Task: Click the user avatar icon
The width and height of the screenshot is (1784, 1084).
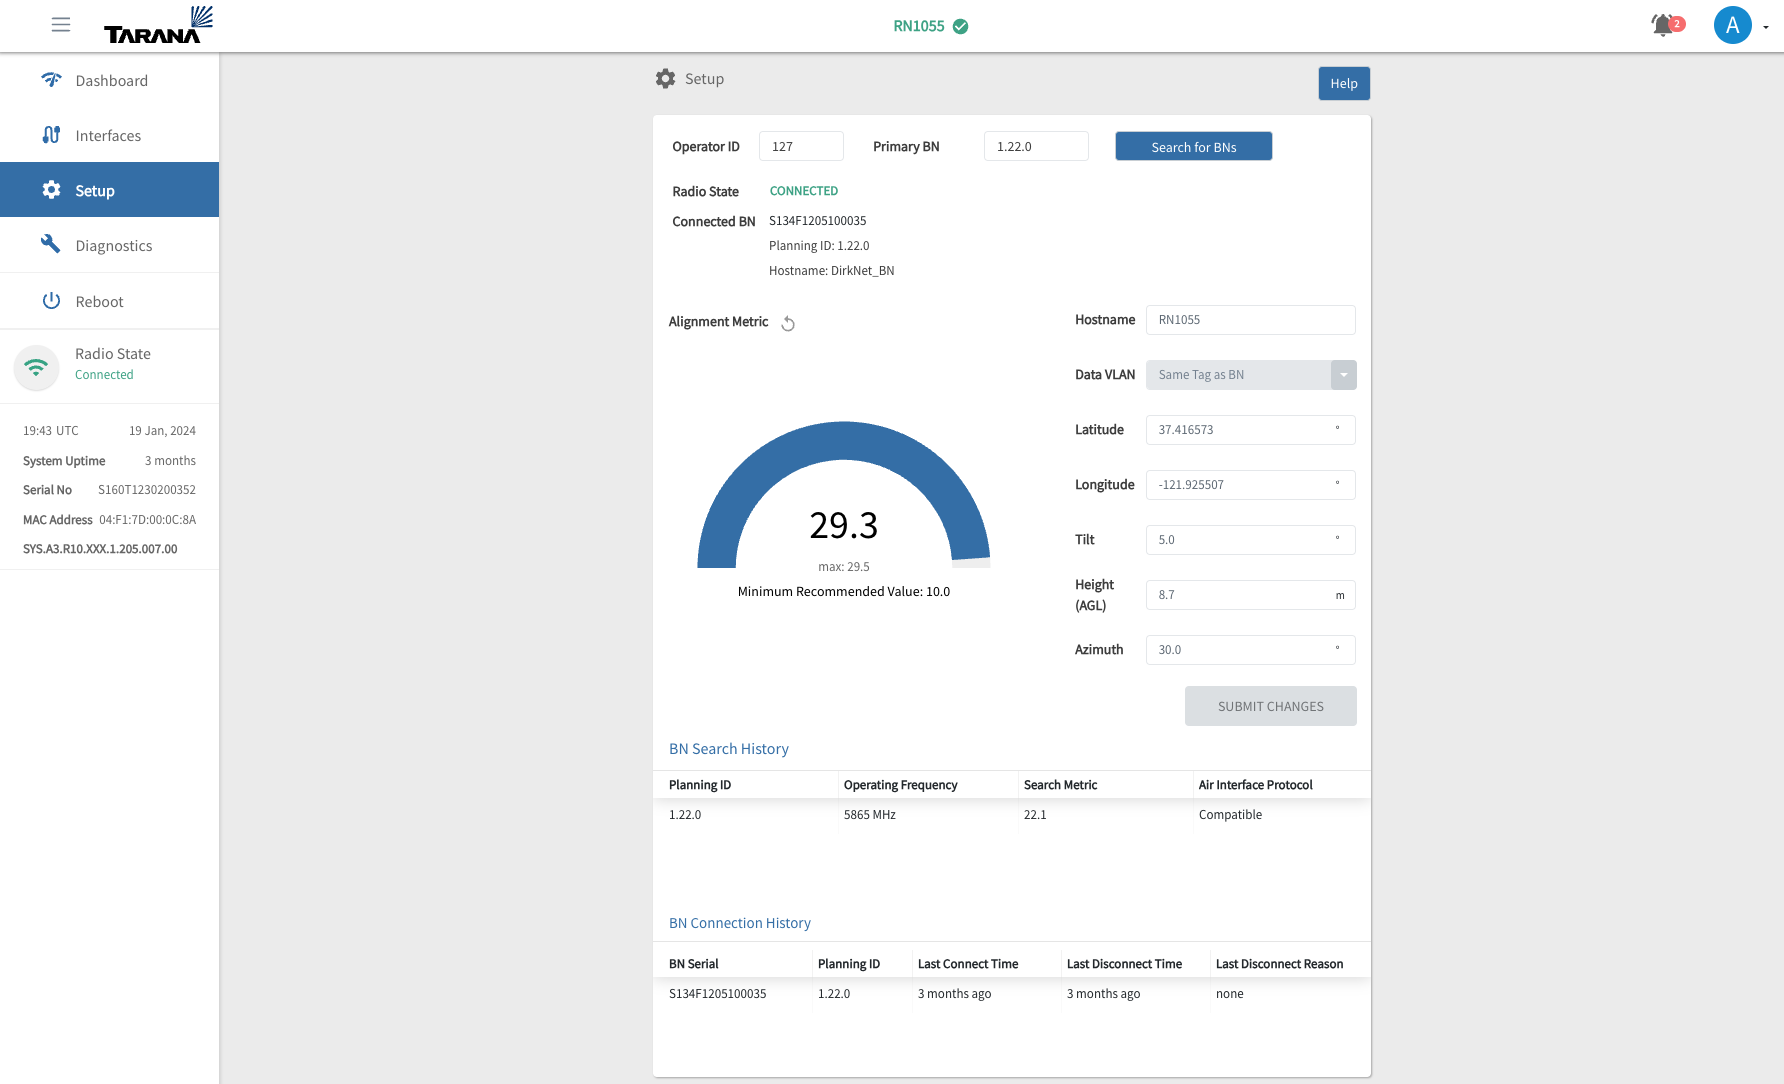Action: 1732,25
